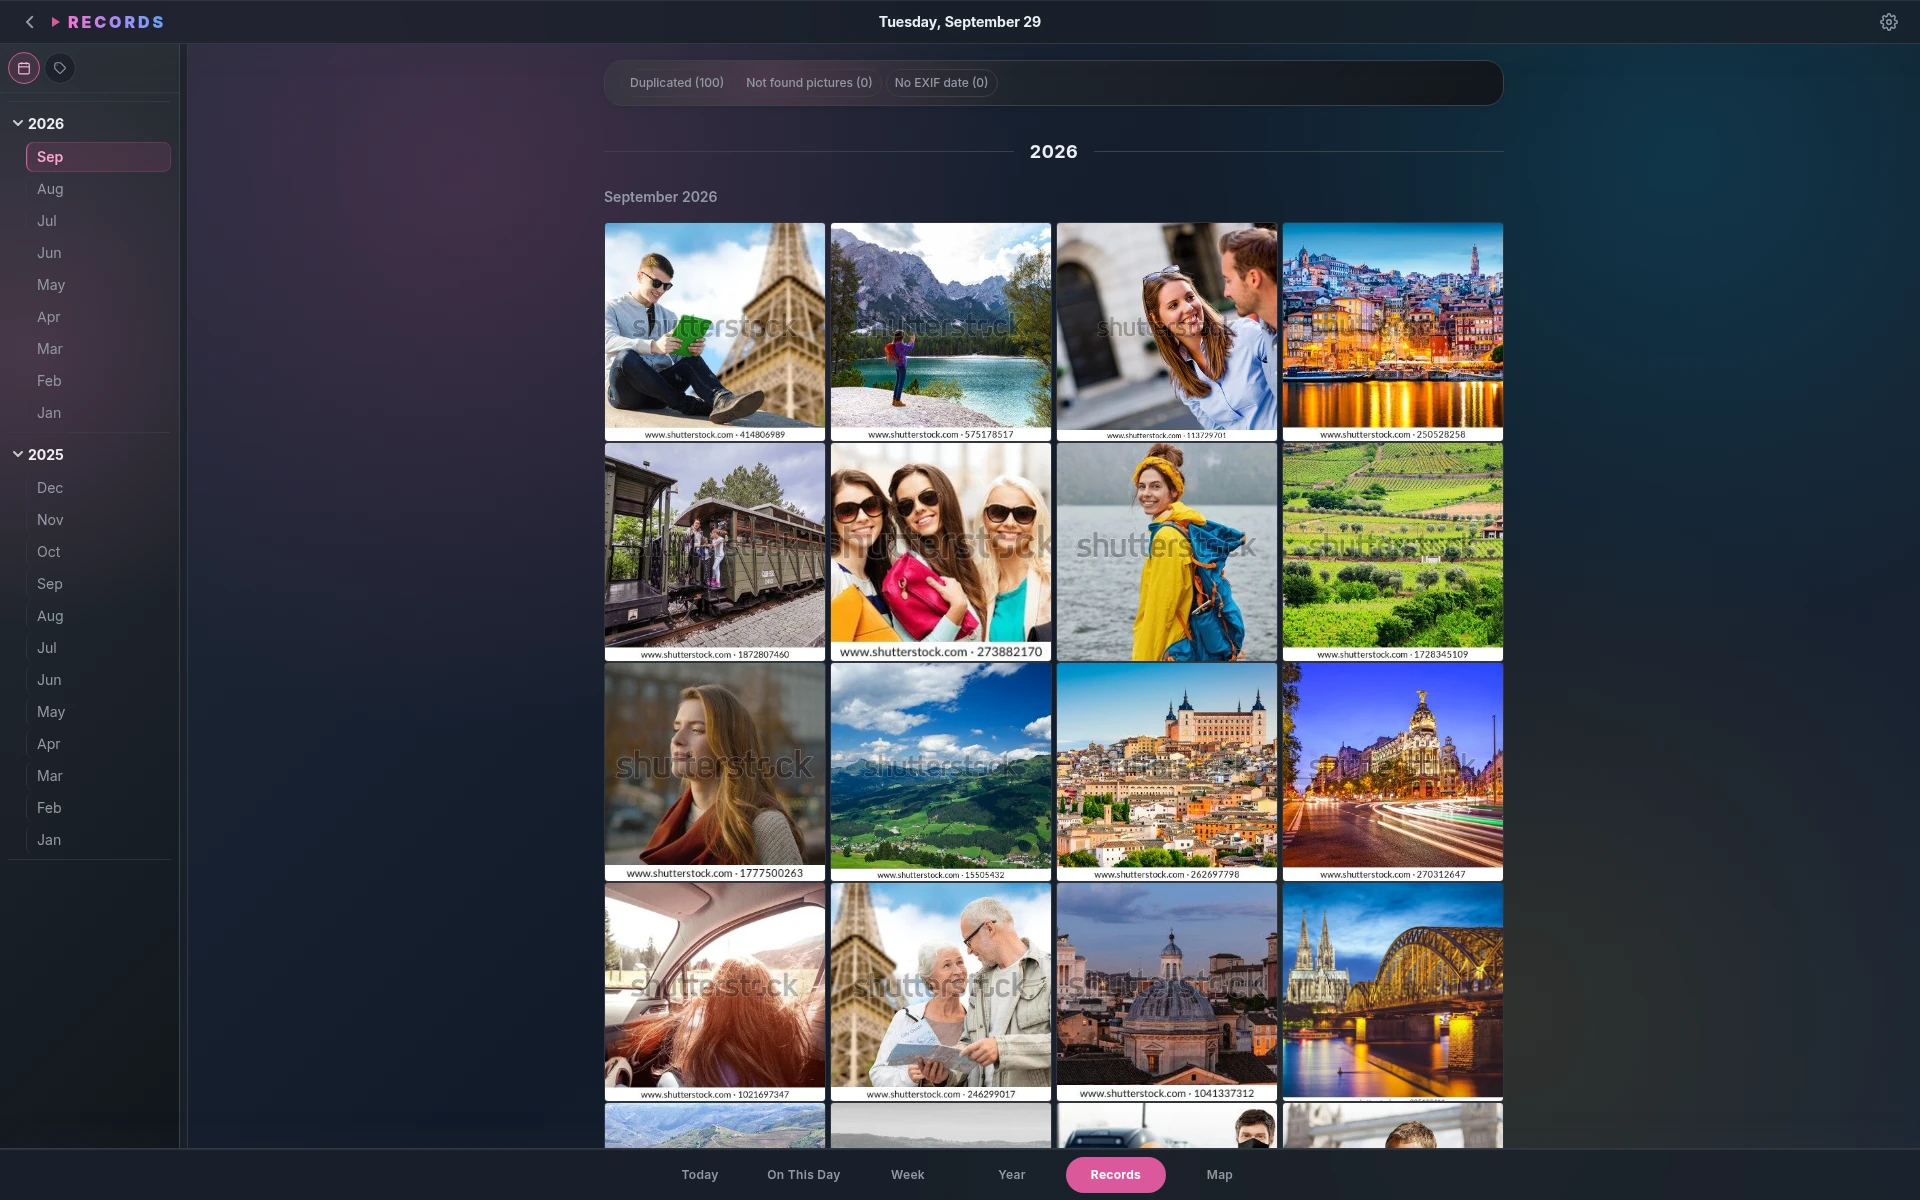Select Mar under 2025
This screenshot has height=1200, width=1920.
[98, 776]
